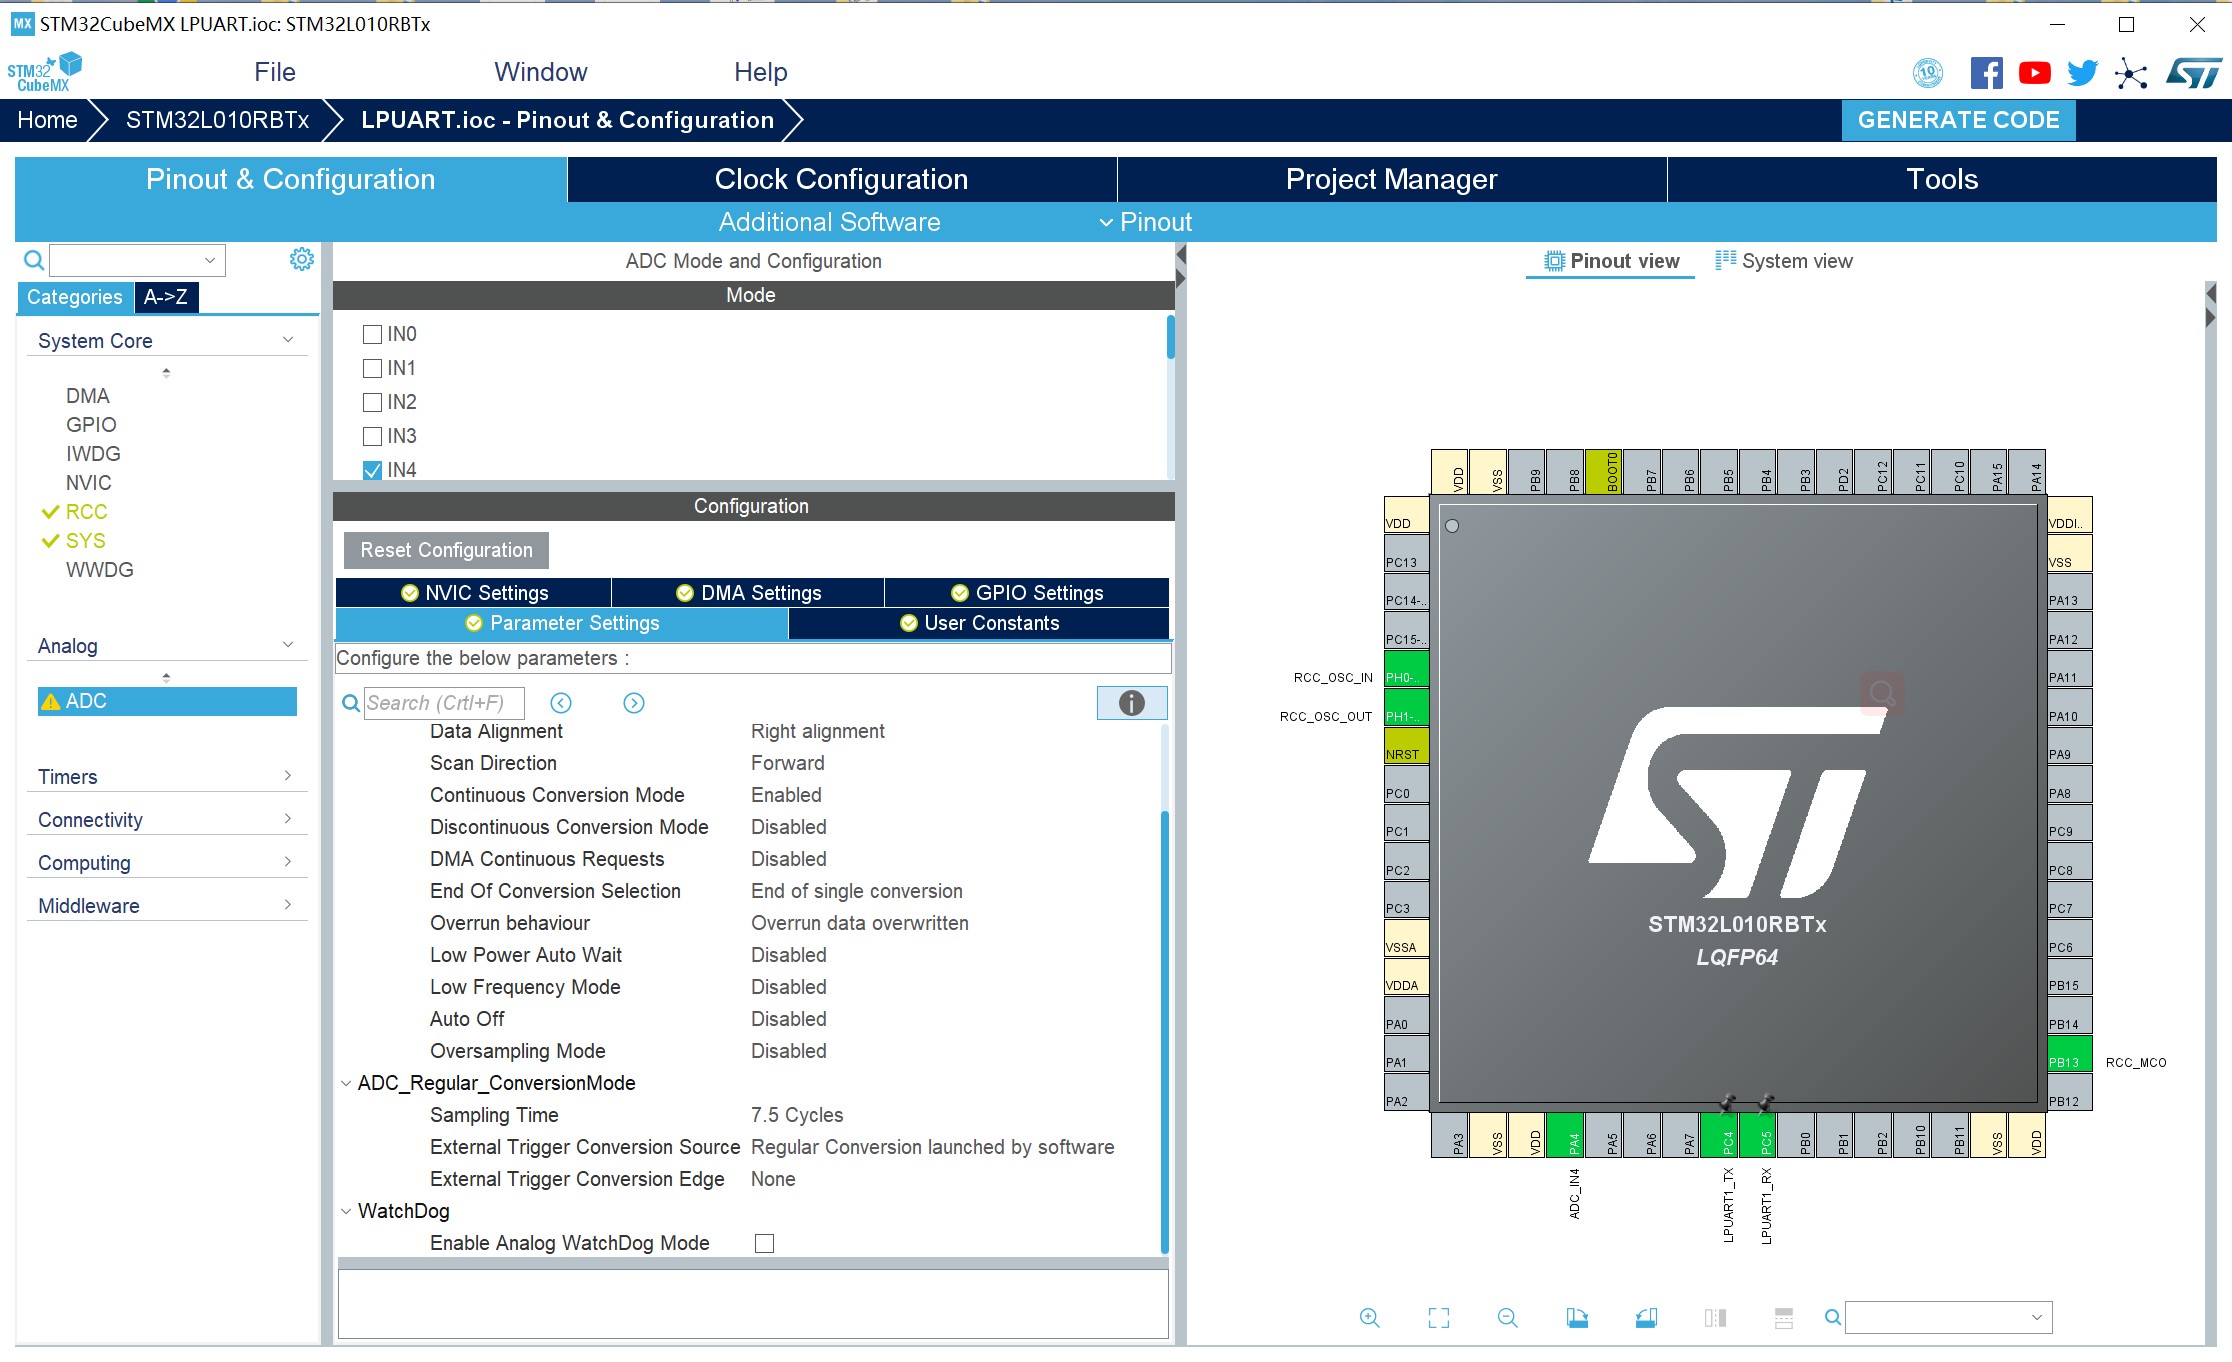Collapse the System Core category
This screenshot has width=2232, height=1362.
coord(289,339)
